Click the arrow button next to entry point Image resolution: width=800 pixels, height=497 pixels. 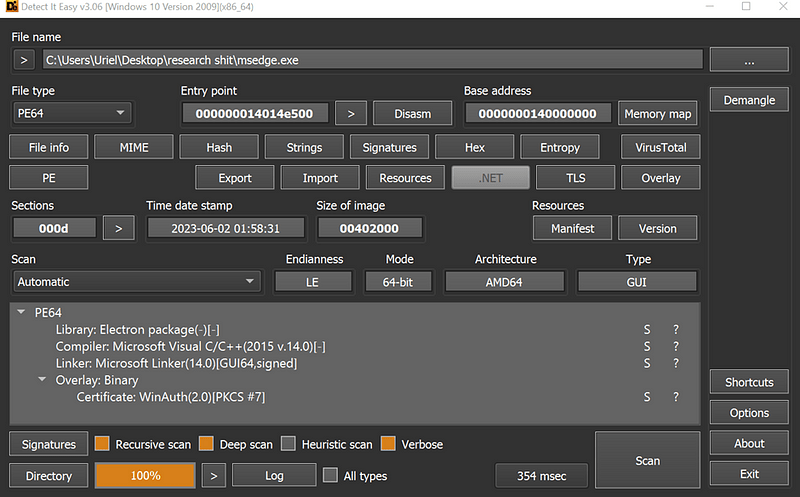pos(351,114)
